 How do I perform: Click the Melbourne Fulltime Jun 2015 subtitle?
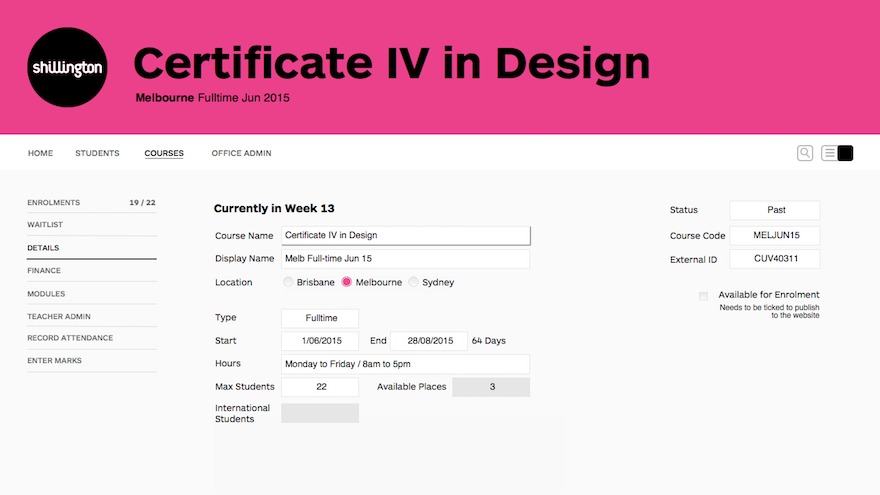pos(213,98)
